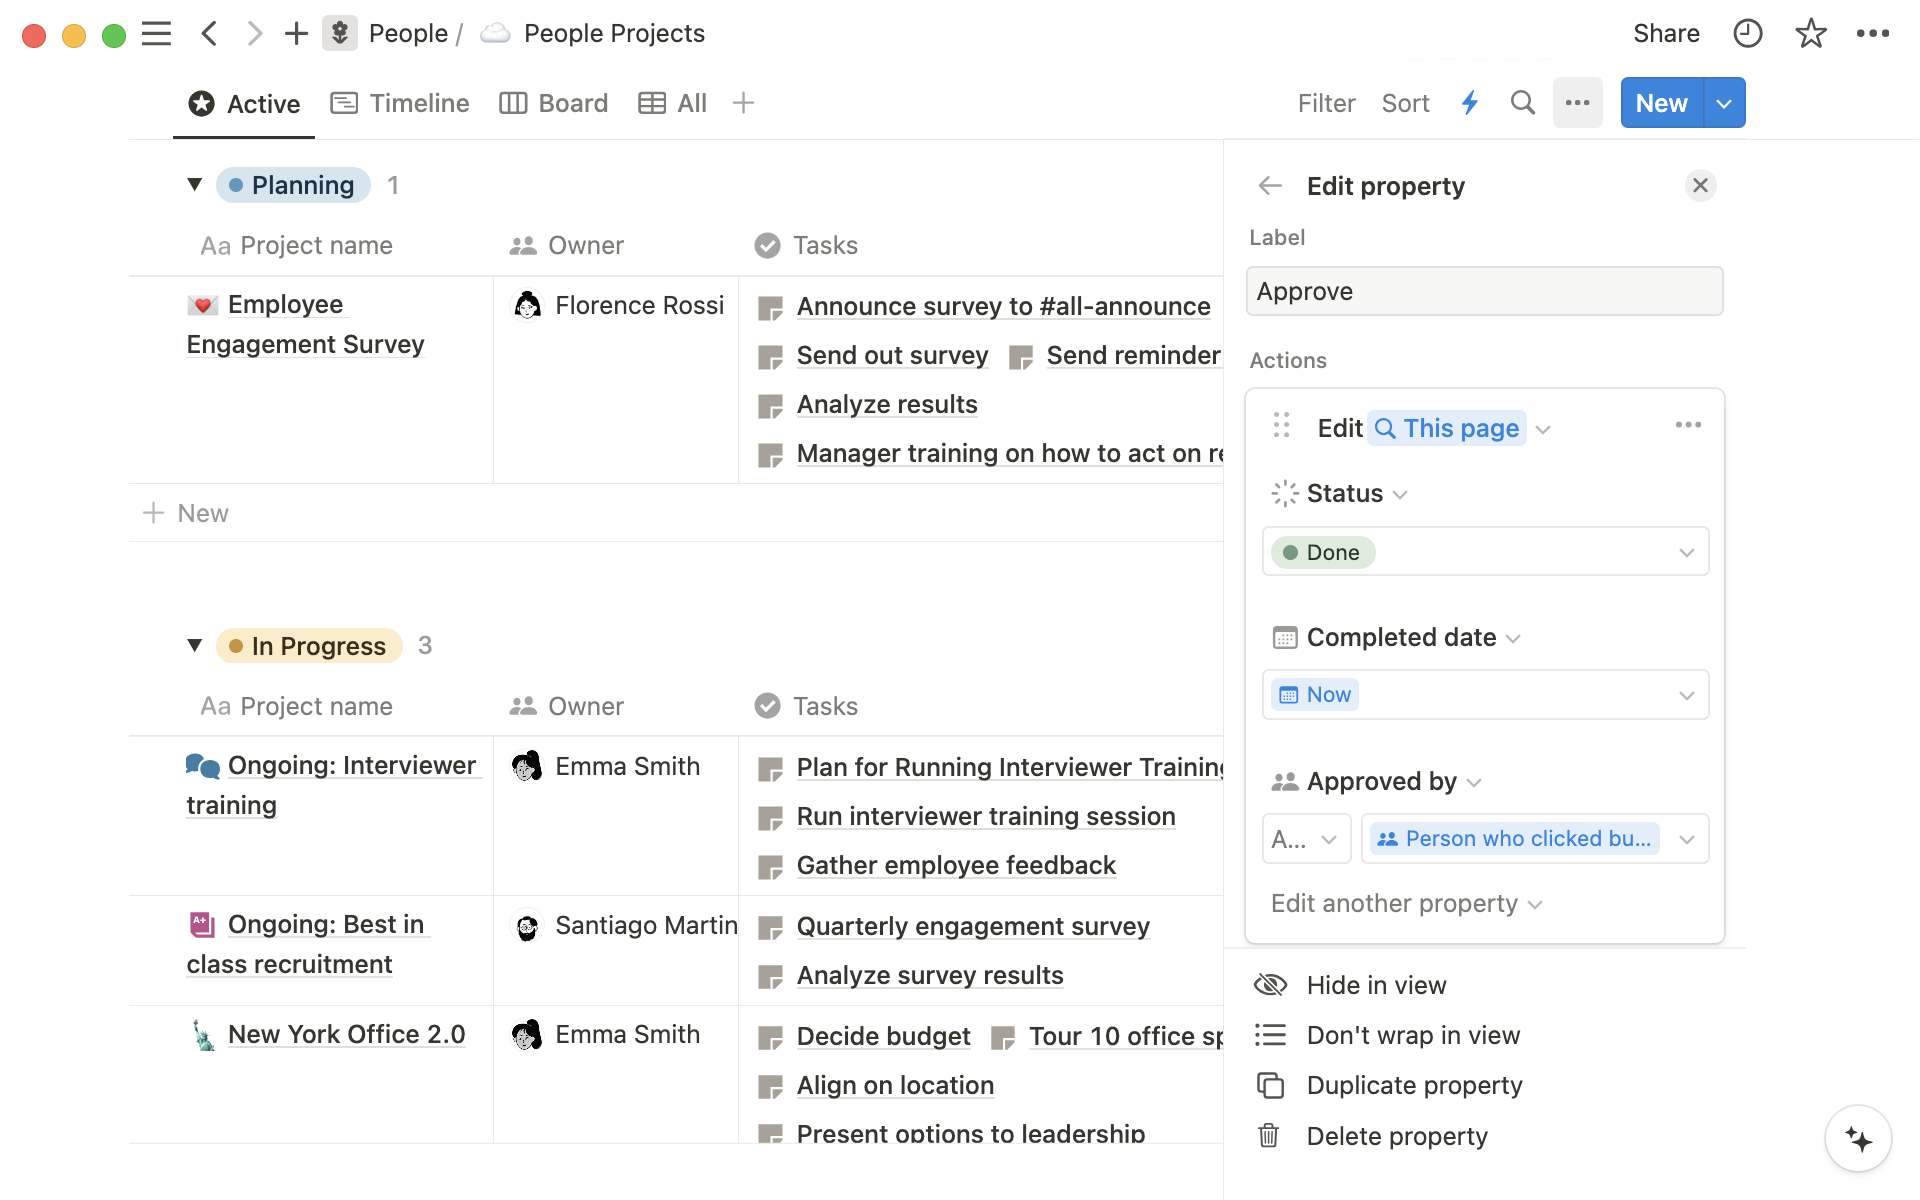Expand the Approved by person selector
This screenshot has width=1920, height=1200.
[x=1688, y=838]
